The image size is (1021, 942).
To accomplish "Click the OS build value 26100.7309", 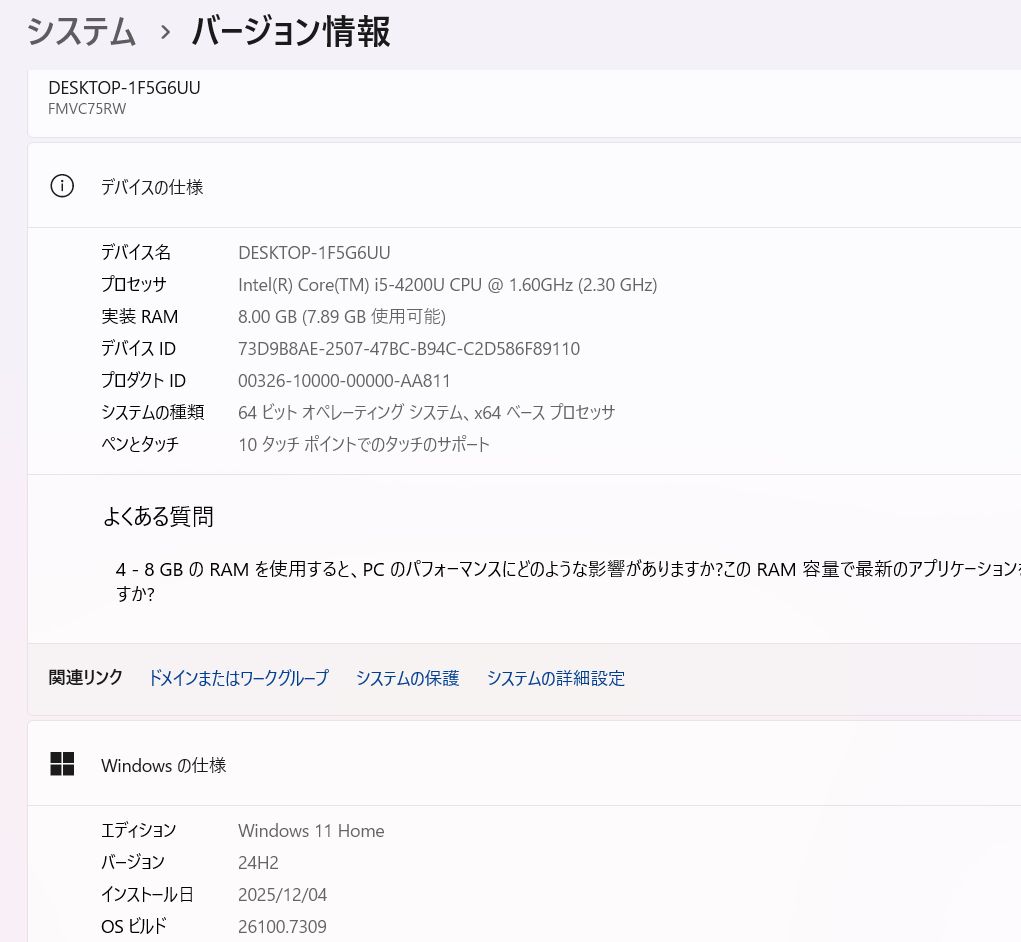I will [283, 926].
